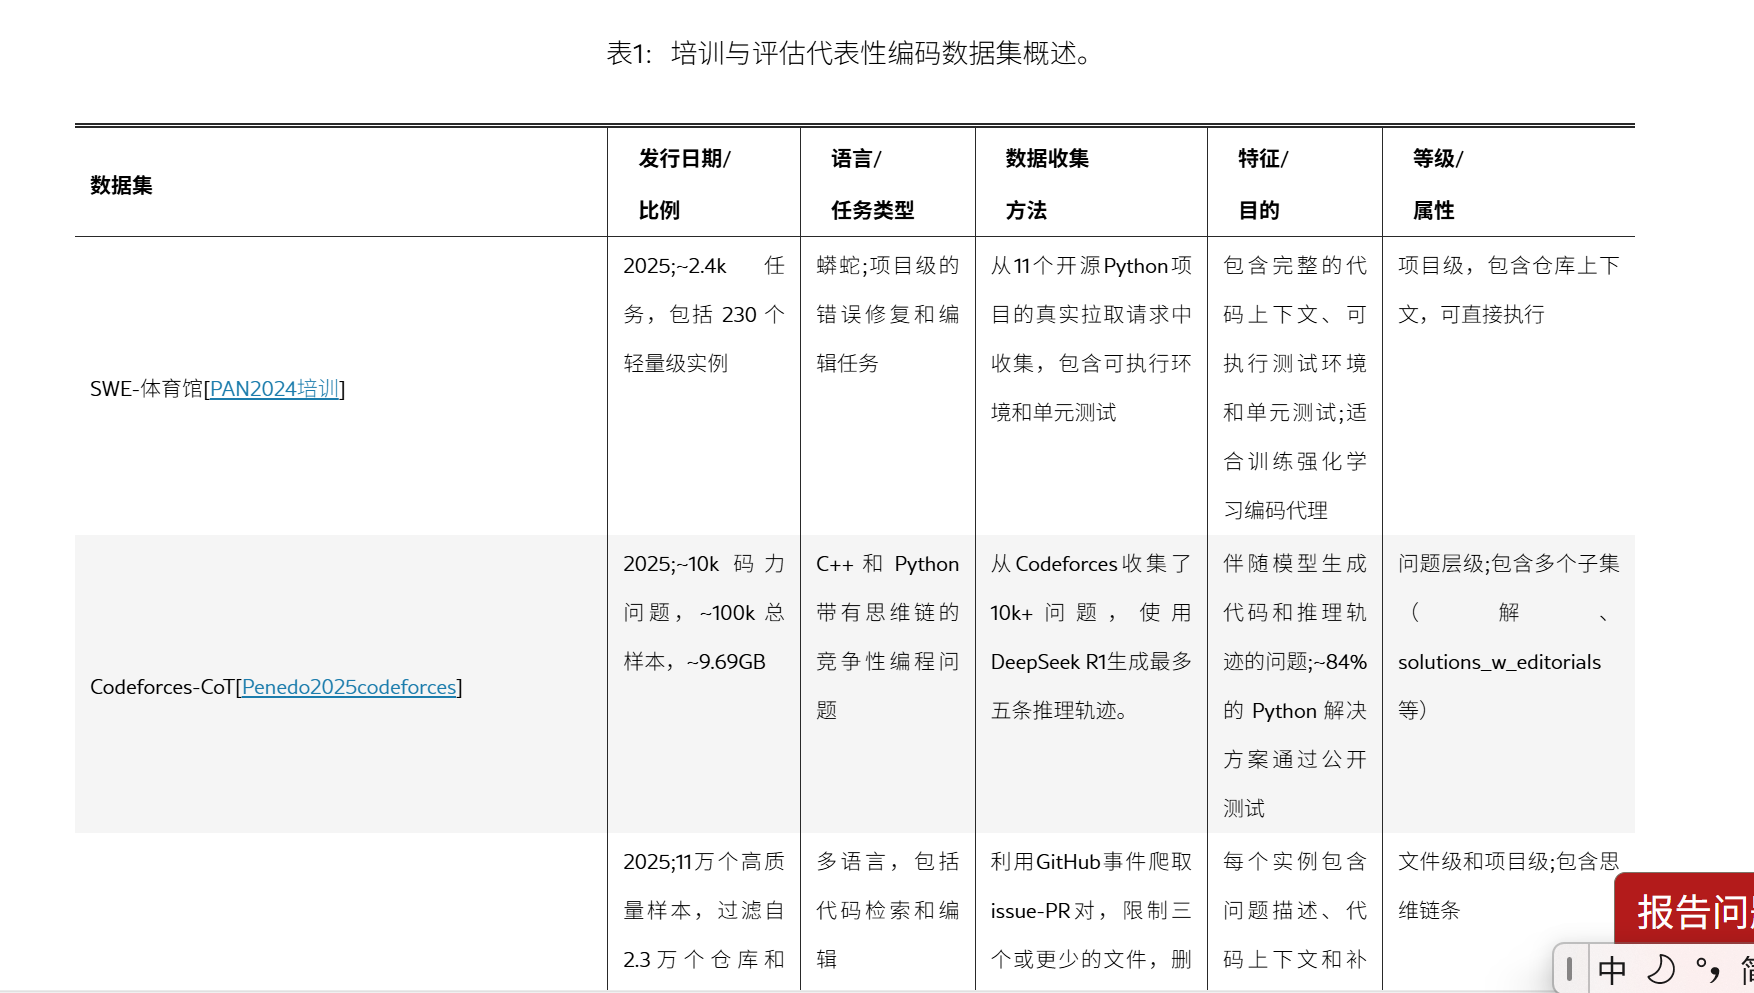This screenshot has width=1754, height=993.
Task: Open the PAN2024培训 hyperlink
Action: pyautogui.click(x=273, y=389)
